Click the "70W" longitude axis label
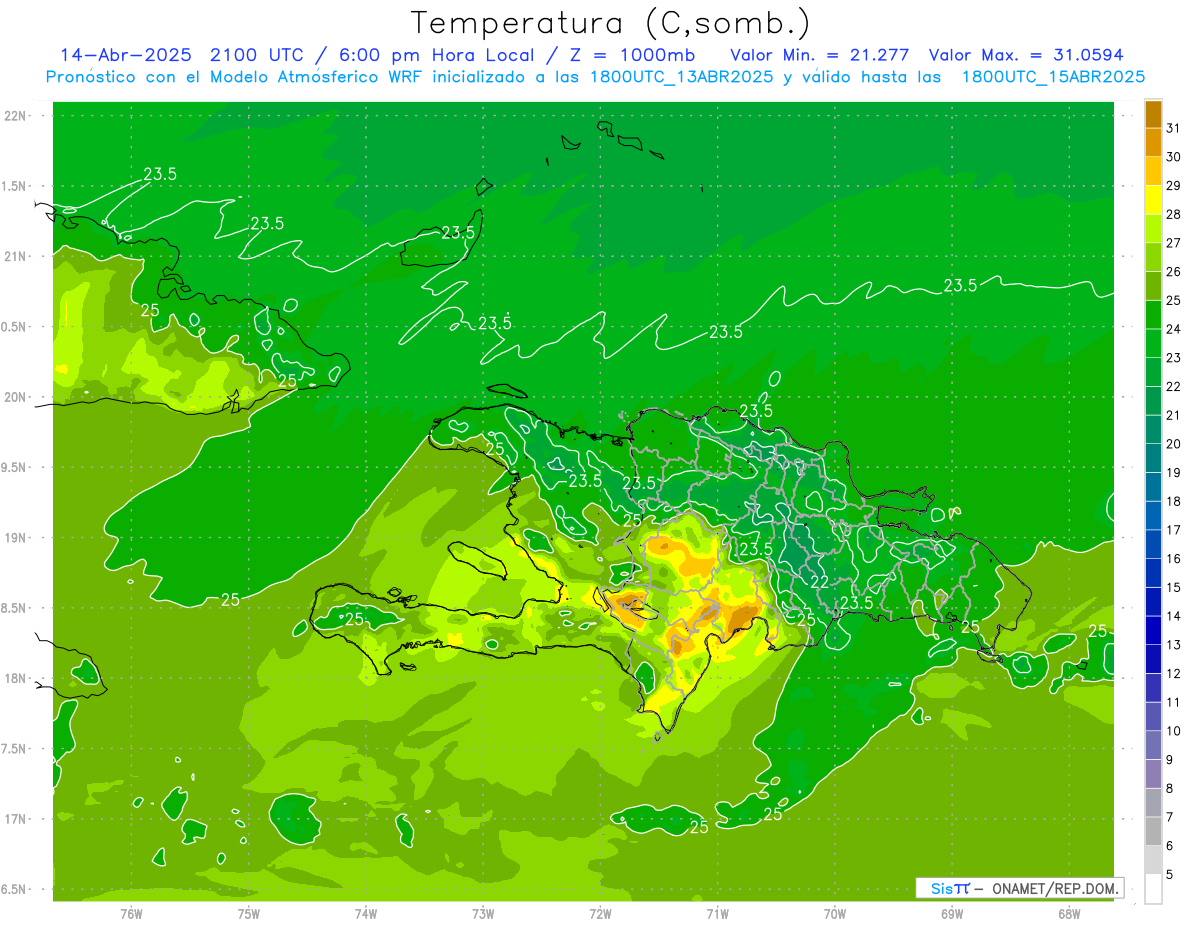Viewport: 1200px width, 927px height. point(835,914)
